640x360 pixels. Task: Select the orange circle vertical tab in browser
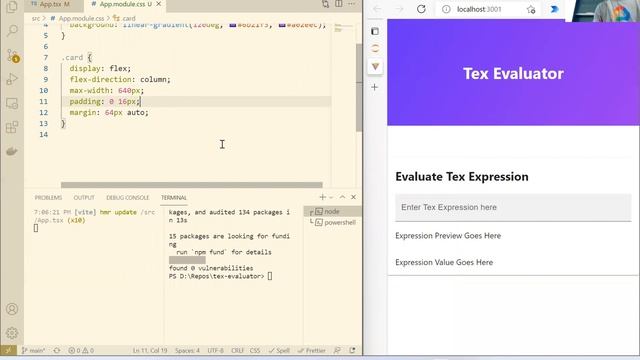(375, 49)
